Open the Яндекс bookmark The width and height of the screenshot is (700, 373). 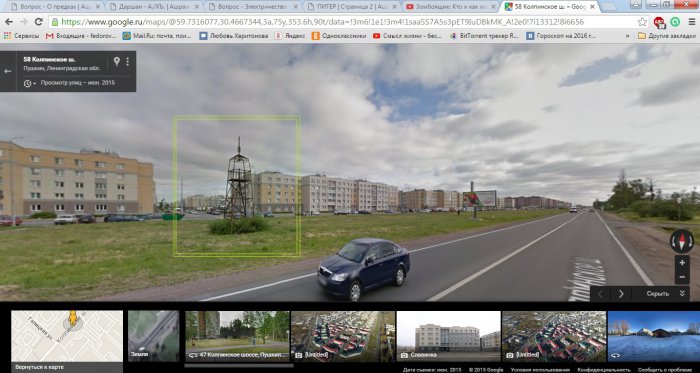point(290,36)
